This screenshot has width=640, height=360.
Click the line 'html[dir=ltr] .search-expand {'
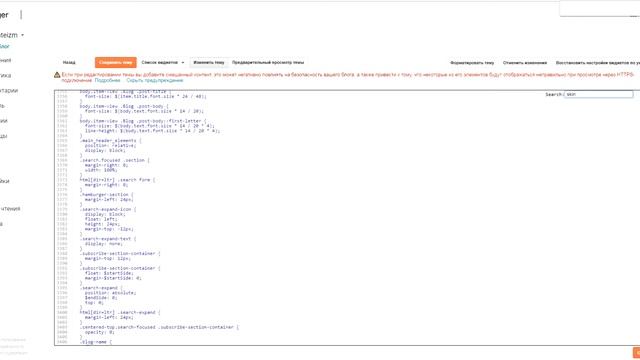coord(120,312)
